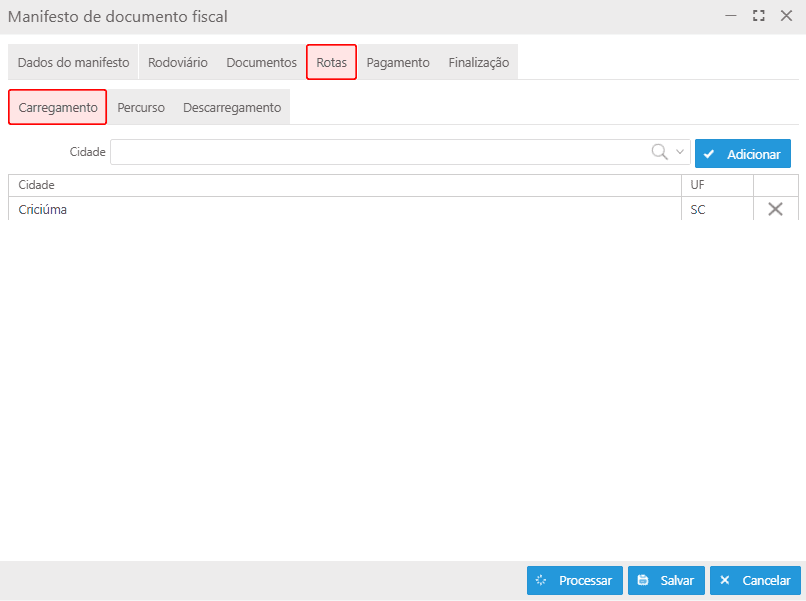Click the Processar button
This screenshot has height=601, width=806.
tap(575, 580)
